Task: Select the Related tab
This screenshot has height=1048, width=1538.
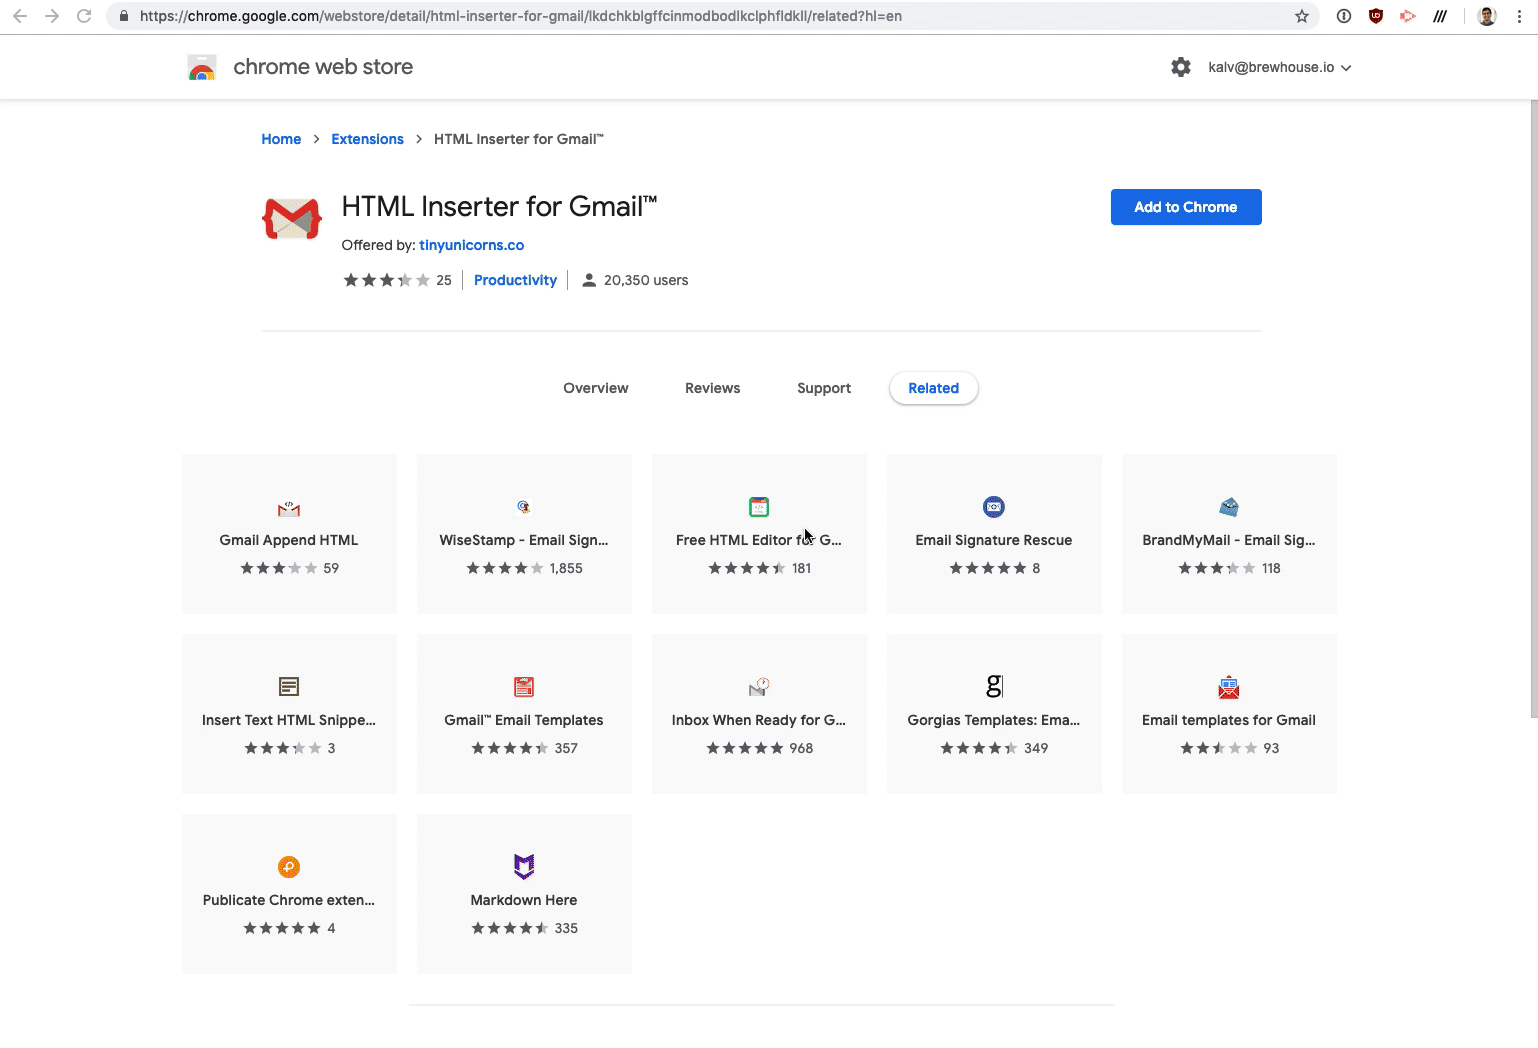Action: coord(934,388)
